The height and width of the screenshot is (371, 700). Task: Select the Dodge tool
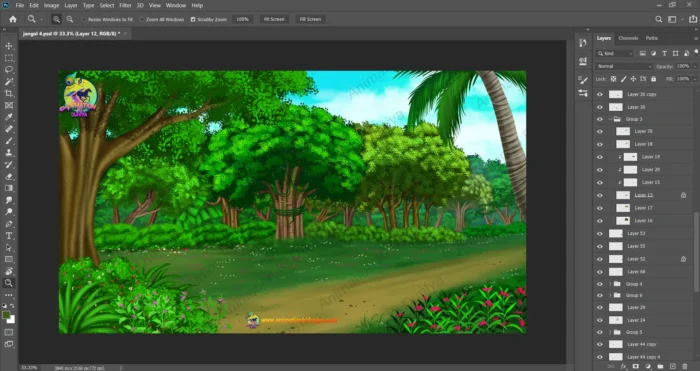click(x=8, y=212)
